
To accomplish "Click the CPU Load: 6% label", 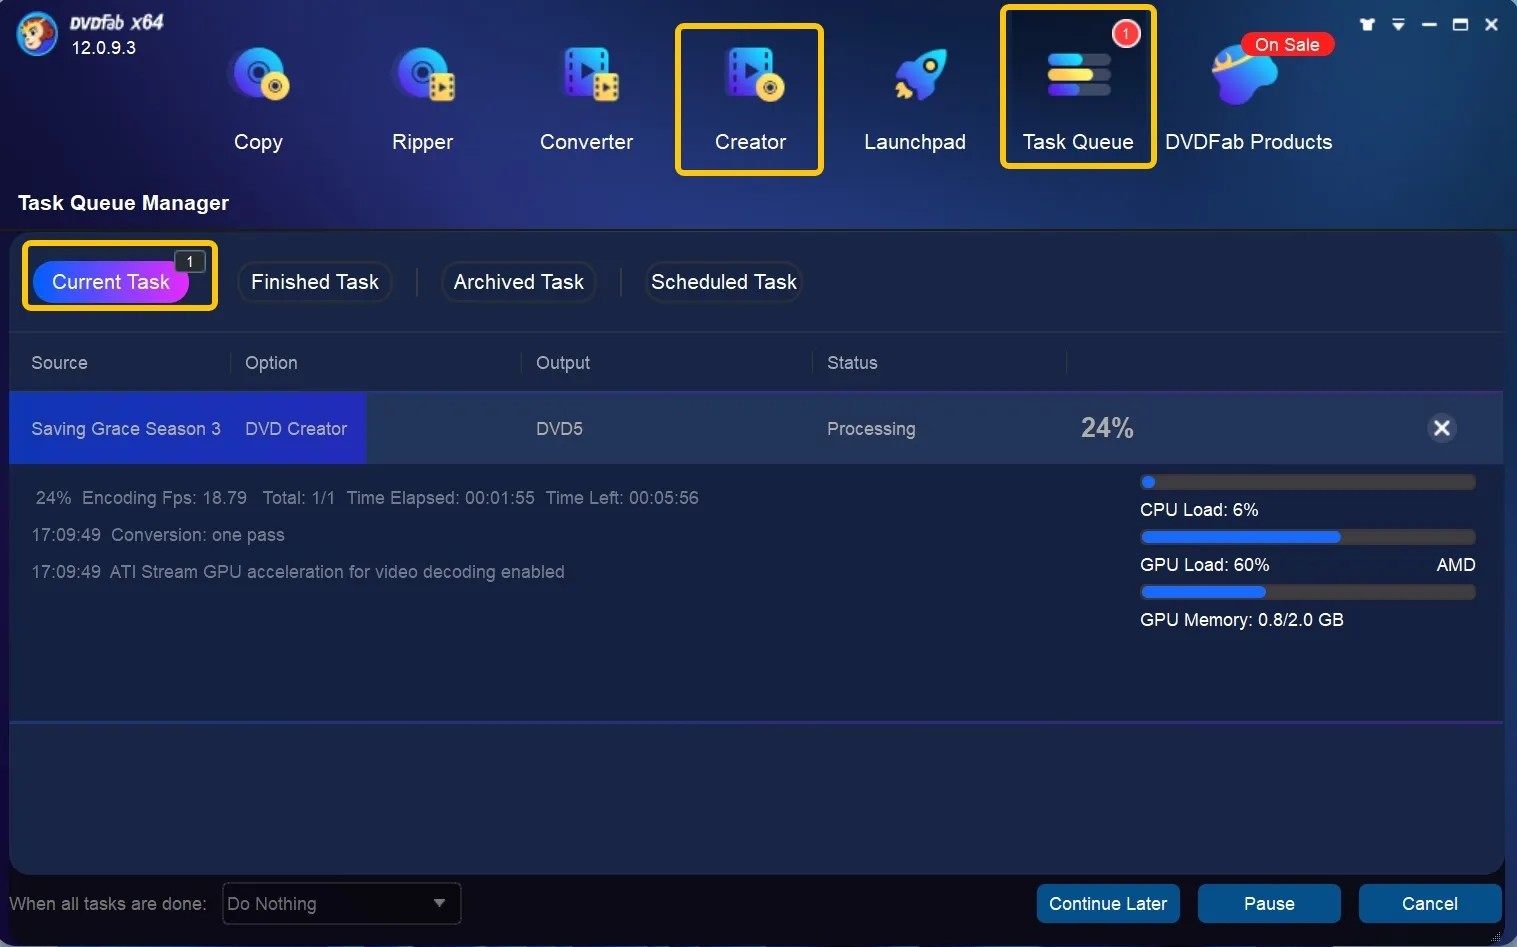I will click(x=1199, y=510).
